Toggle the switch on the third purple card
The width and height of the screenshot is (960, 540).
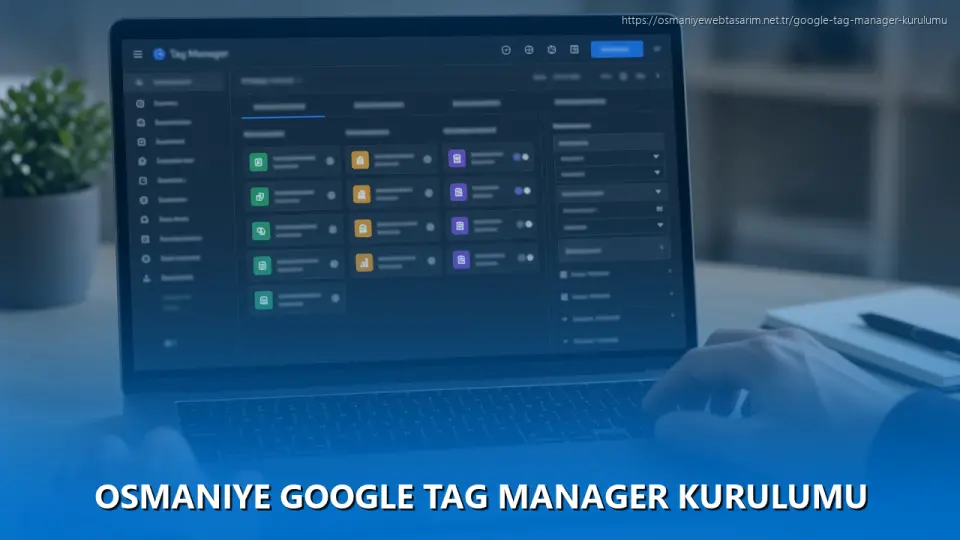coord(525,225)
